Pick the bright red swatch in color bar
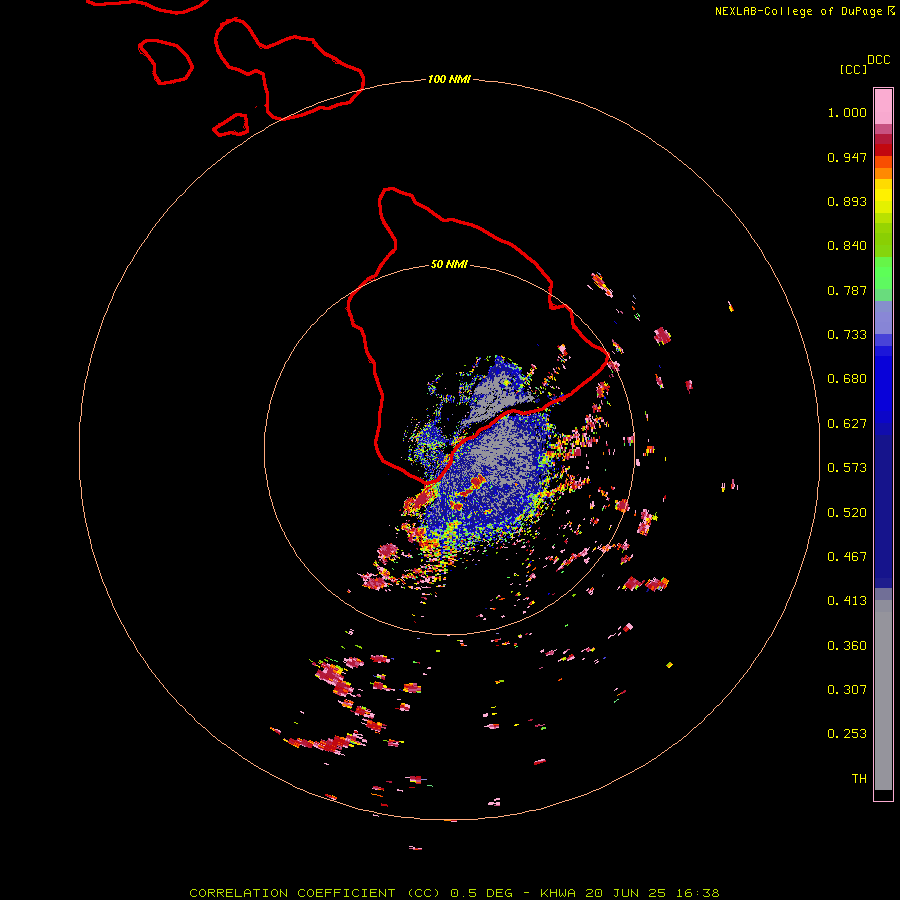This screenshot has width=900, height=900. (883, 150)
